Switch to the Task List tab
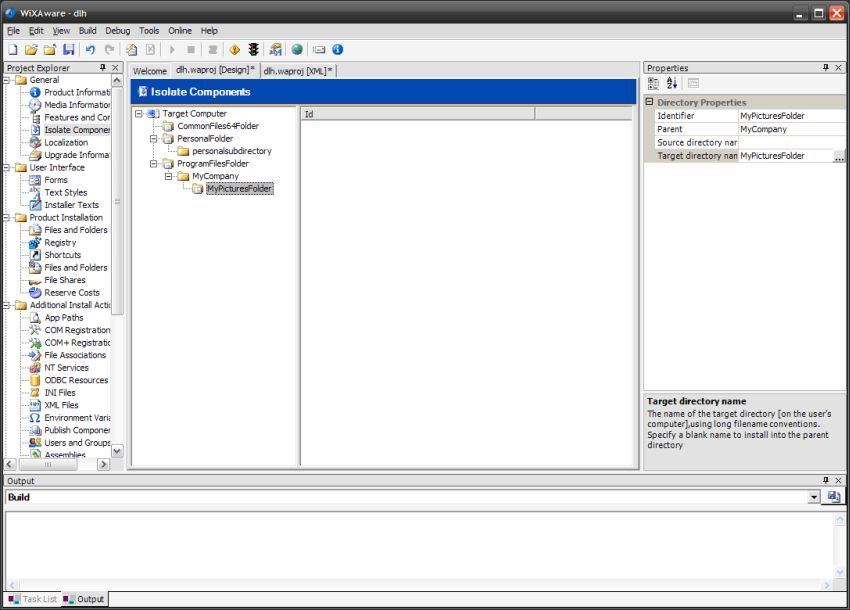The height and width of the screenshot is (610, 850). [x=33, y=599]
